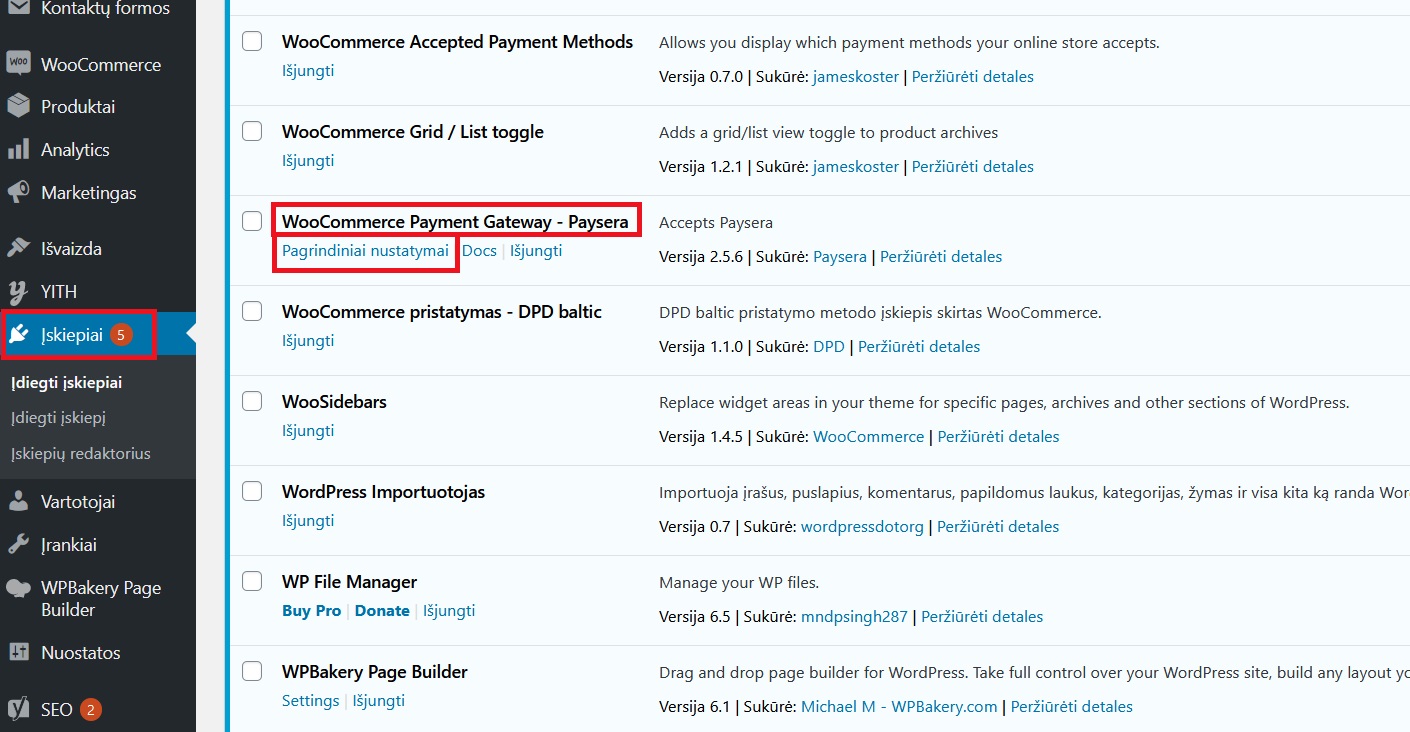The image size is (1410, 732).
Task: Tick the WP File Manager checkbox
Action: [x=252, y=581]
